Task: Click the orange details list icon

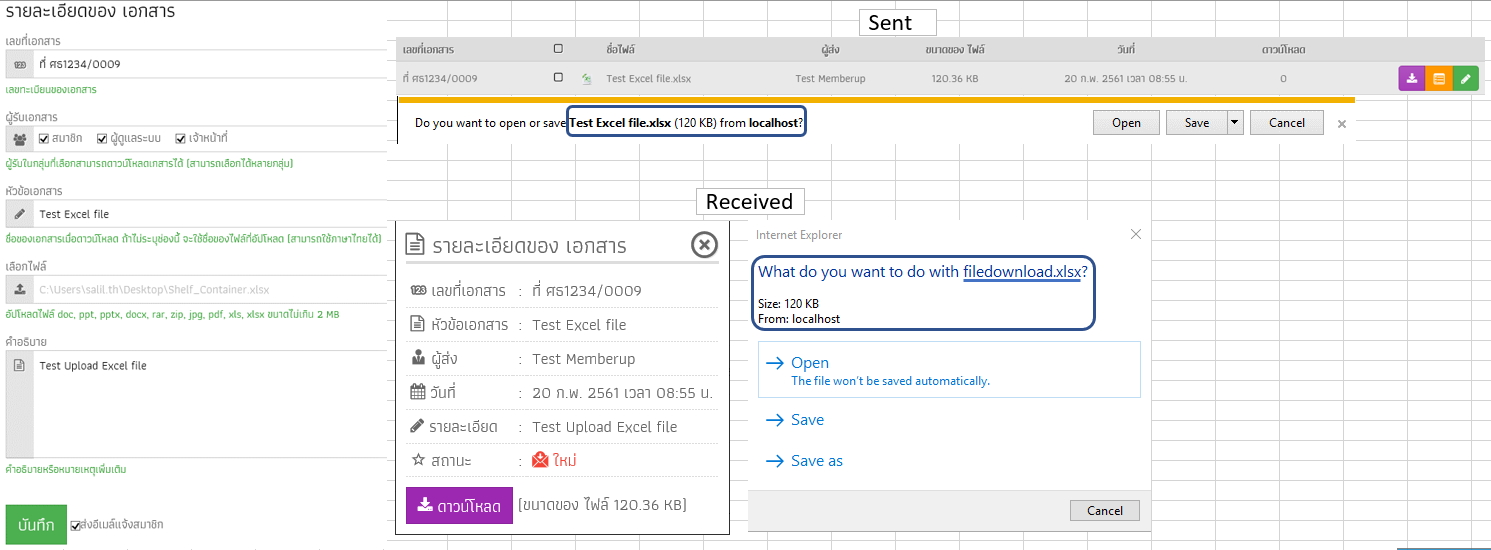Action: click(x=1438, y=78)
